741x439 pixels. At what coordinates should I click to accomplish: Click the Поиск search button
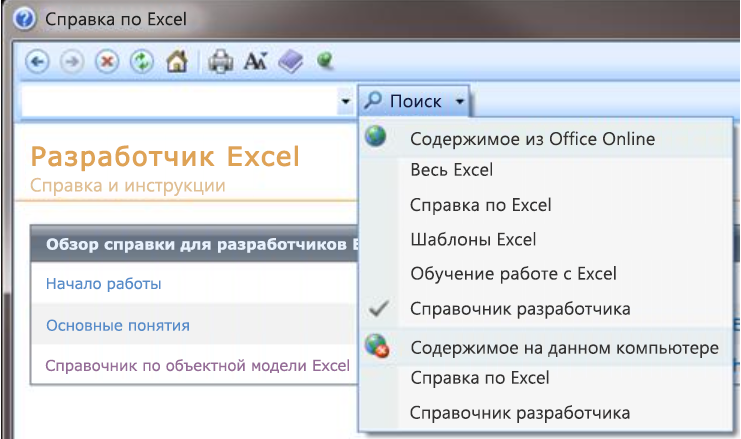point(405,101)
